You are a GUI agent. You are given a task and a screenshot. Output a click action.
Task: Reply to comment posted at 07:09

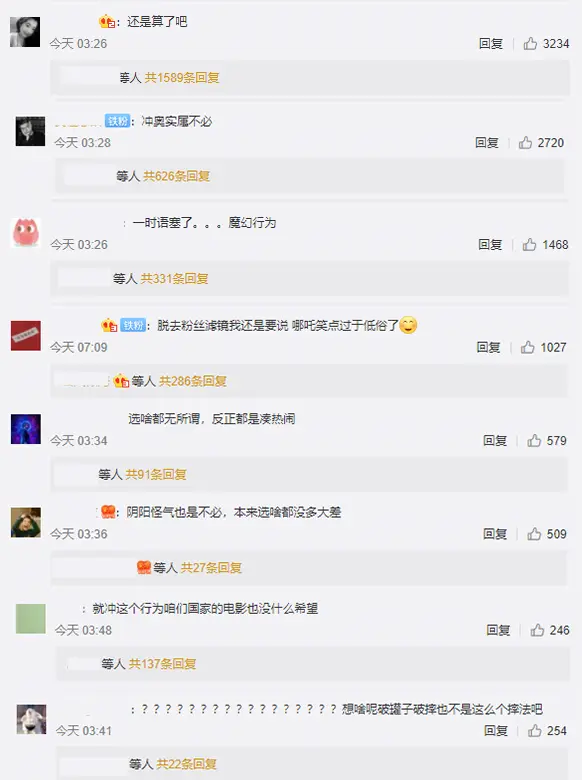(488, 347)
